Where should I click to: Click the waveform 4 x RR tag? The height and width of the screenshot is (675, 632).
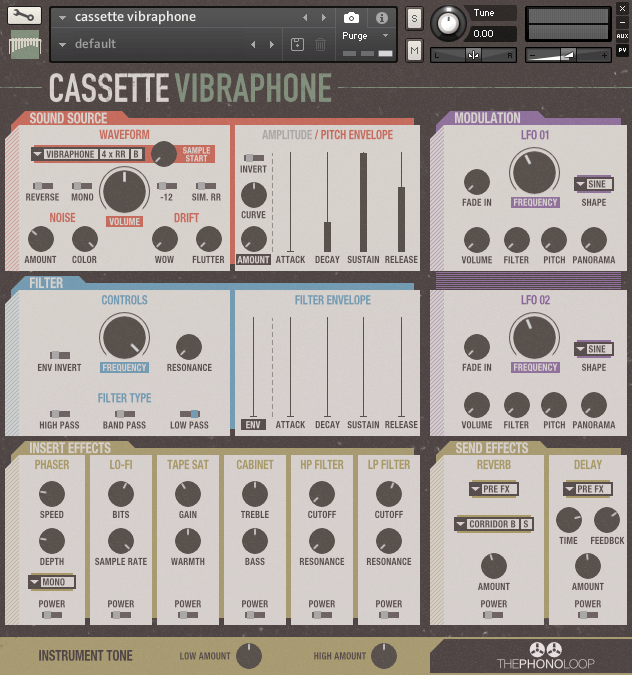pos(114,154)
